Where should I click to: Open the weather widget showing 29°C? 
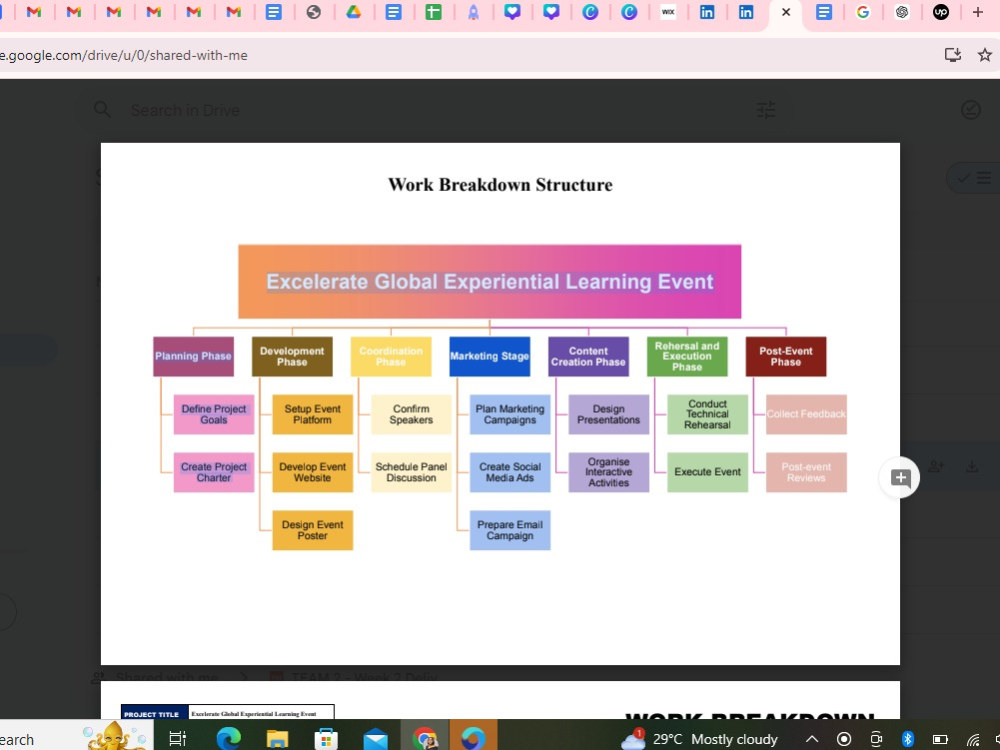point(699,739)
